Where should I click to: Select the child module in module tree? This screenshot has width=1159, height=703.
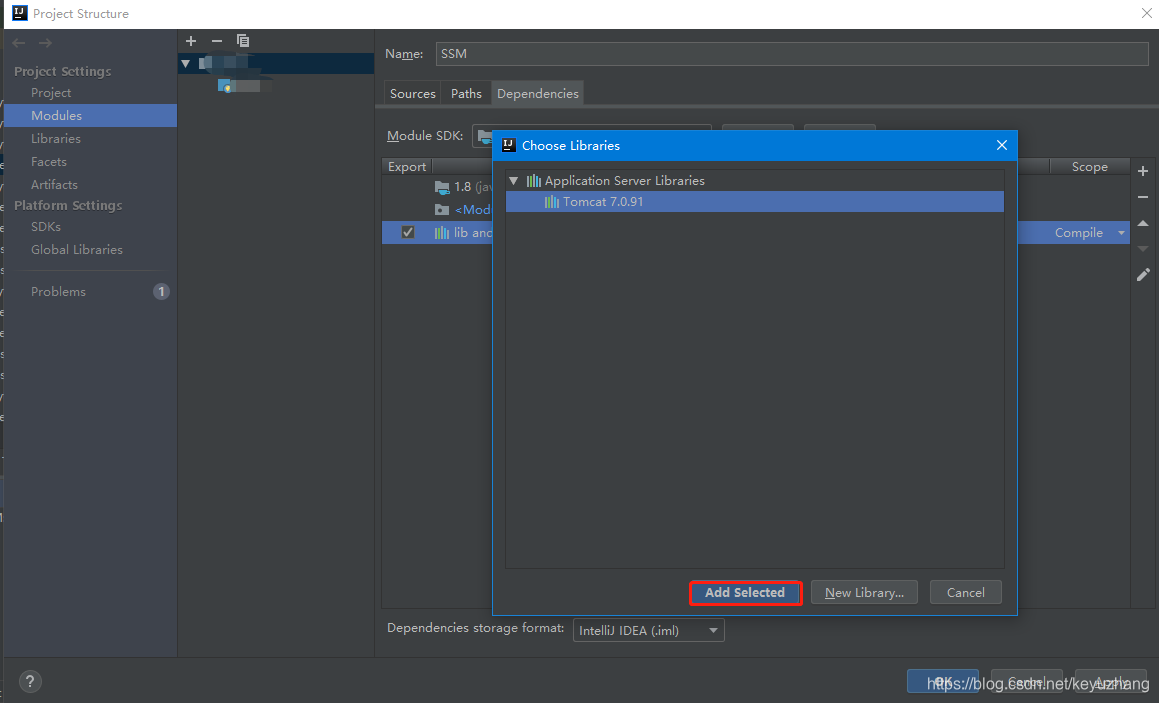pyautogui.click(x=245, y=86)
